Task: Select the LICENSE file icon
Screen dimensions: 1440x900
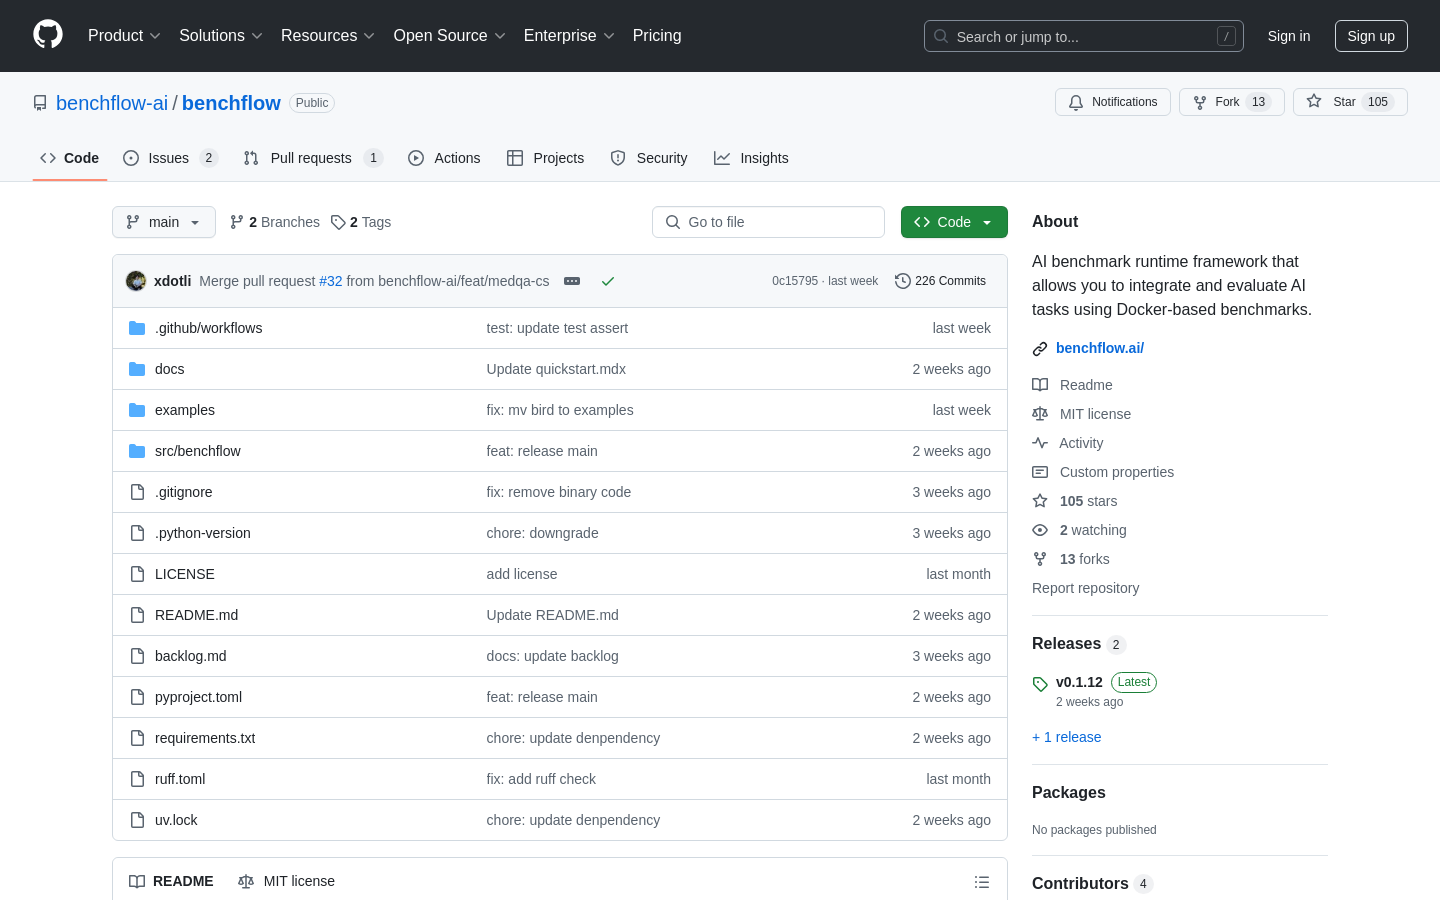Action: point(137,574)
